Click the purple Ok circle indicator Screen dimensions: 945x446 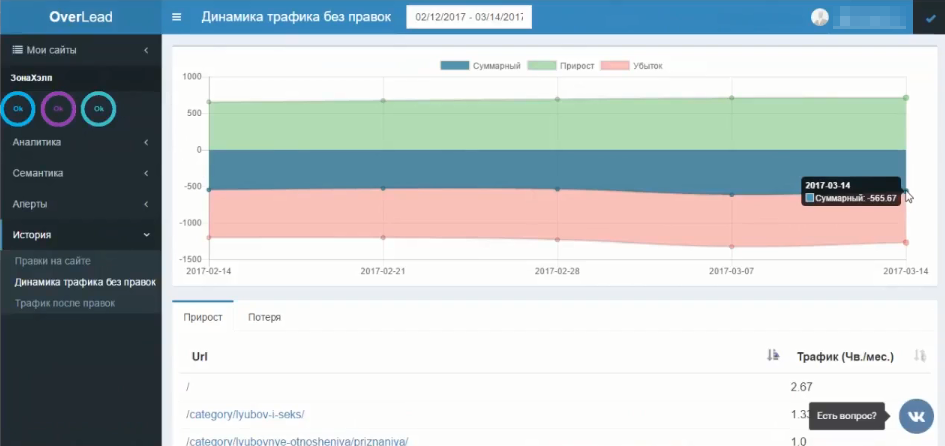(58, 109)
